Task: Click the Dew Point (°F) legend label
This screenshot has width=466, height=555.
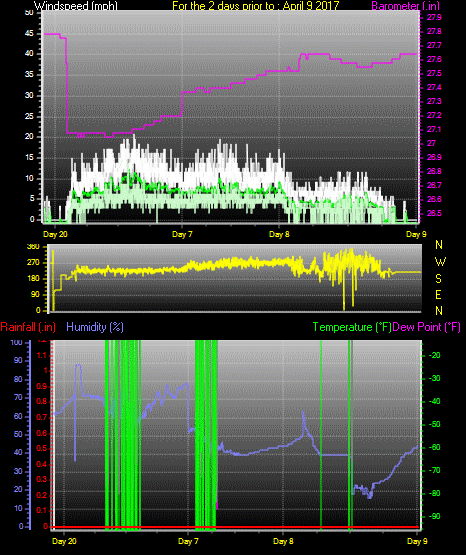Action: point(427,327)
